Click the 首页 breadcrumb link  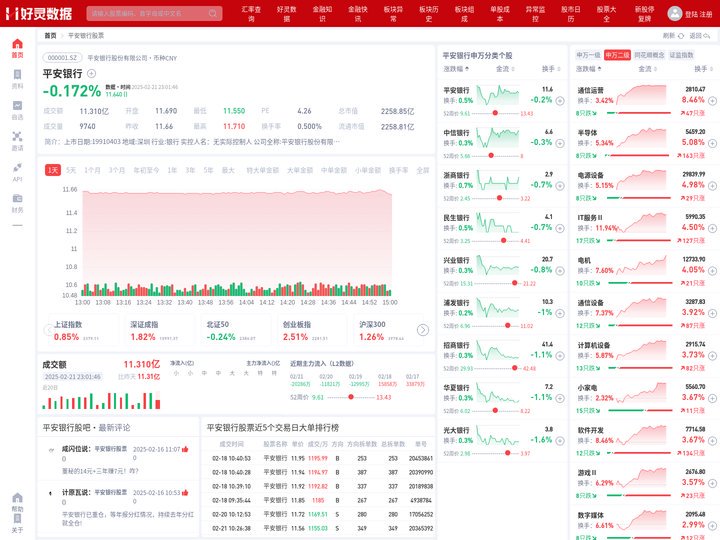(50, 35)
